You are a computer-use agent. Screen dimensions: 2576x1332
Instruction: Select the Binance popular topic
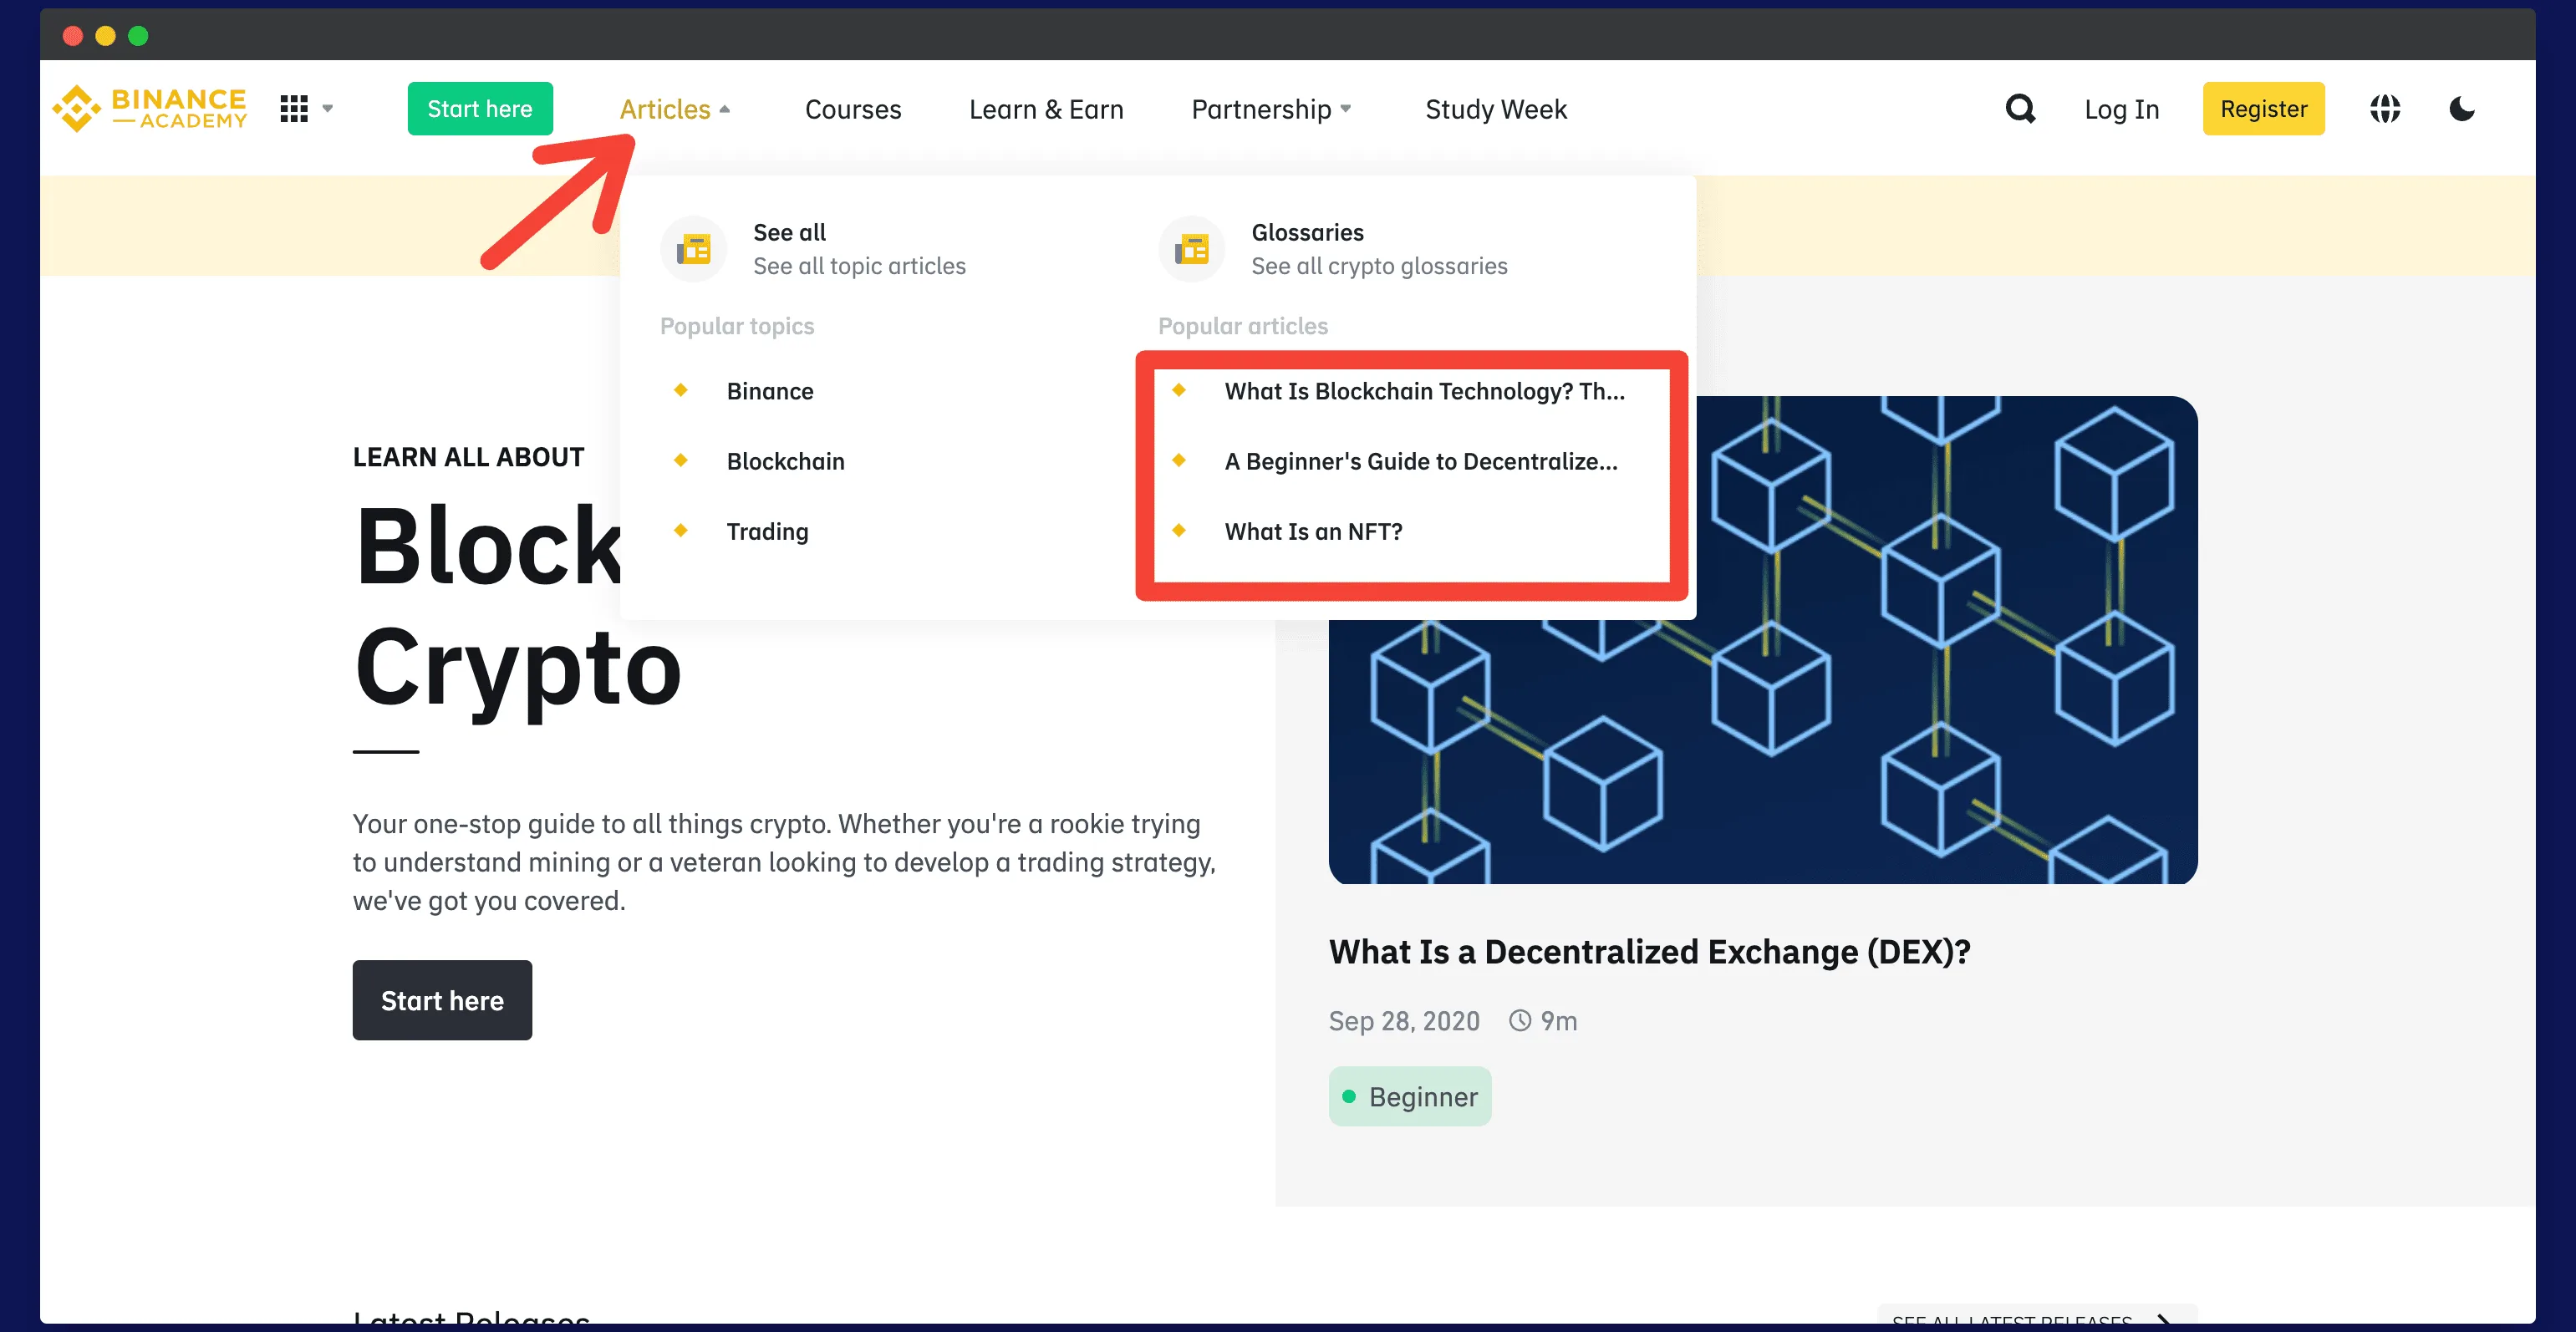[x=770, y=391]
